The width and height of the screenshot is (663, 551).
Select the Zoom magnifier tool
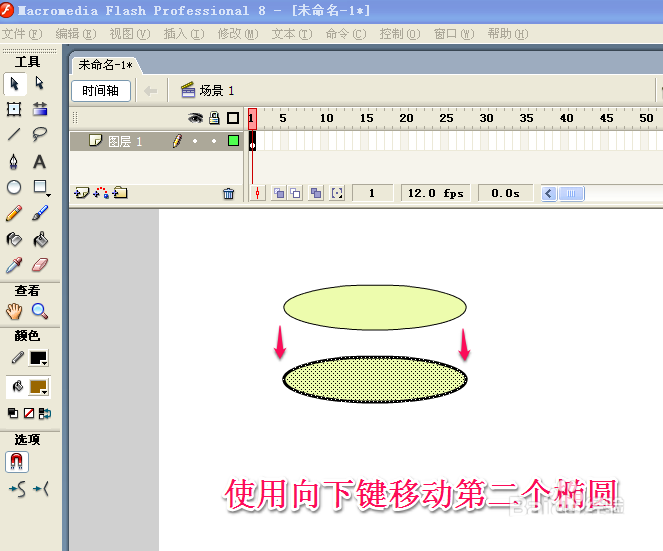coord(40,312)
